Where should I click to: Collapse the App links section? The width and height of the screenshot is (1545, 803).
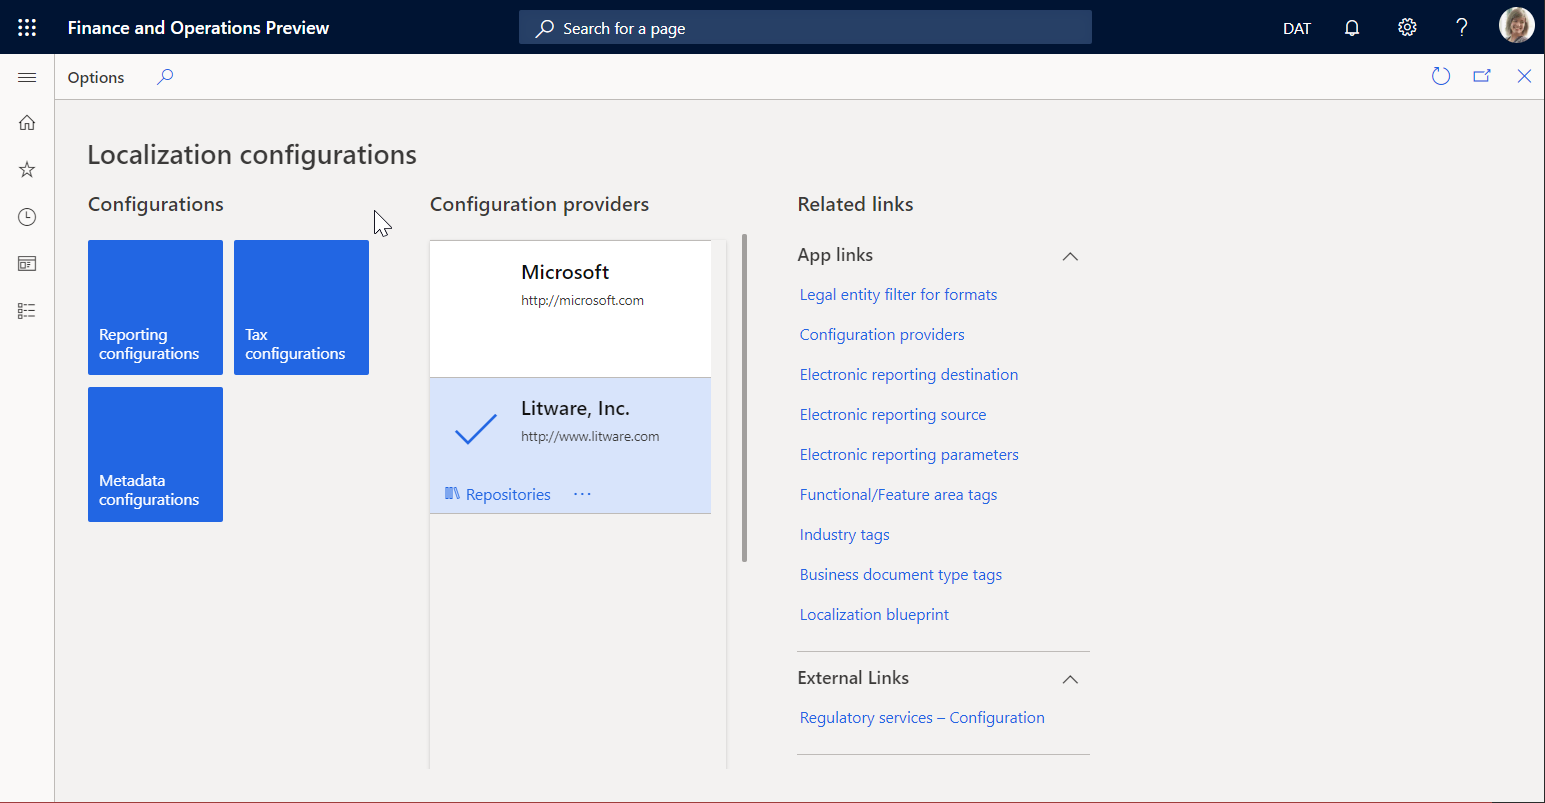(1070, 256)
